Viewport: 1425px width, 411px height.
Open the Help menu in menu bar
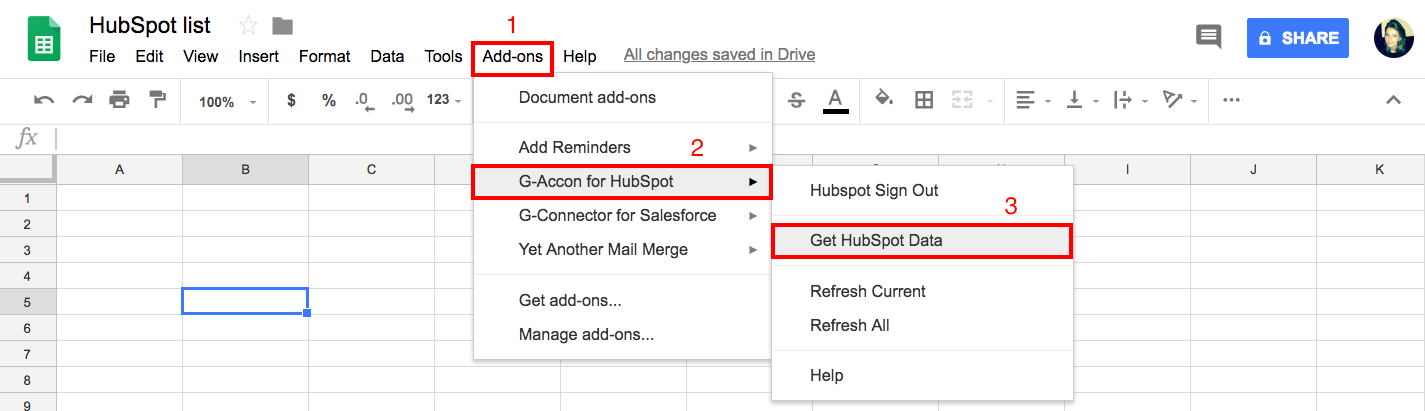pos(580,56)
